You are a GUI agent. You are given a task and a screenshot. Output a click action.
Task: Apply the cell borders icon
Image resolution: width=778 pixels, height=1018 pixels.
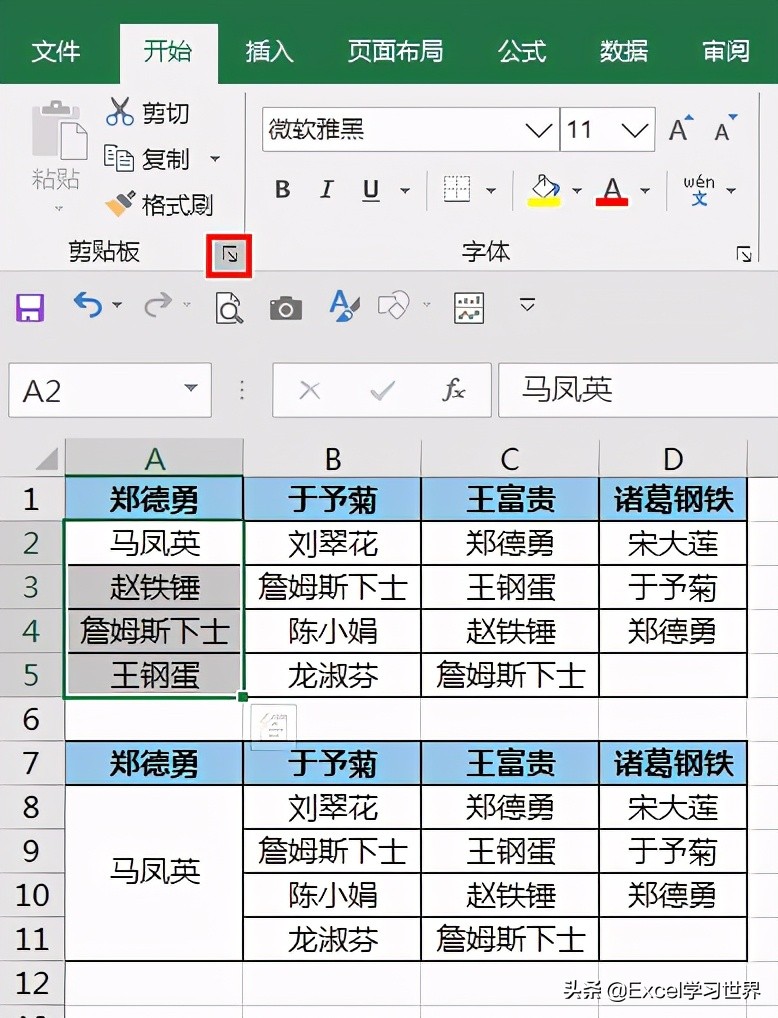(457, 189)
